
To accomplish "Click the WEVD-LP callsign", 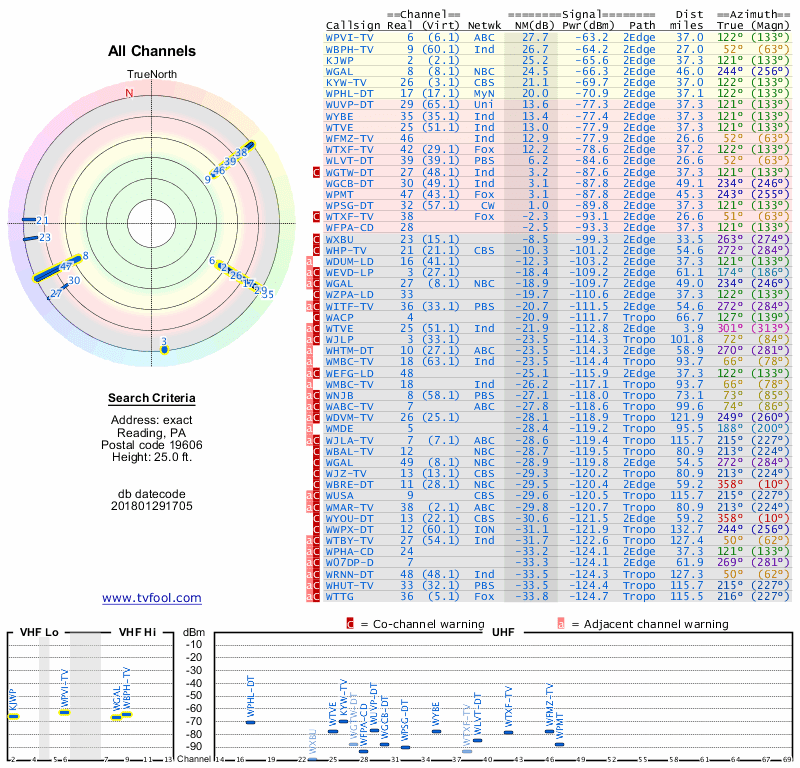I will tap(349, 272).
